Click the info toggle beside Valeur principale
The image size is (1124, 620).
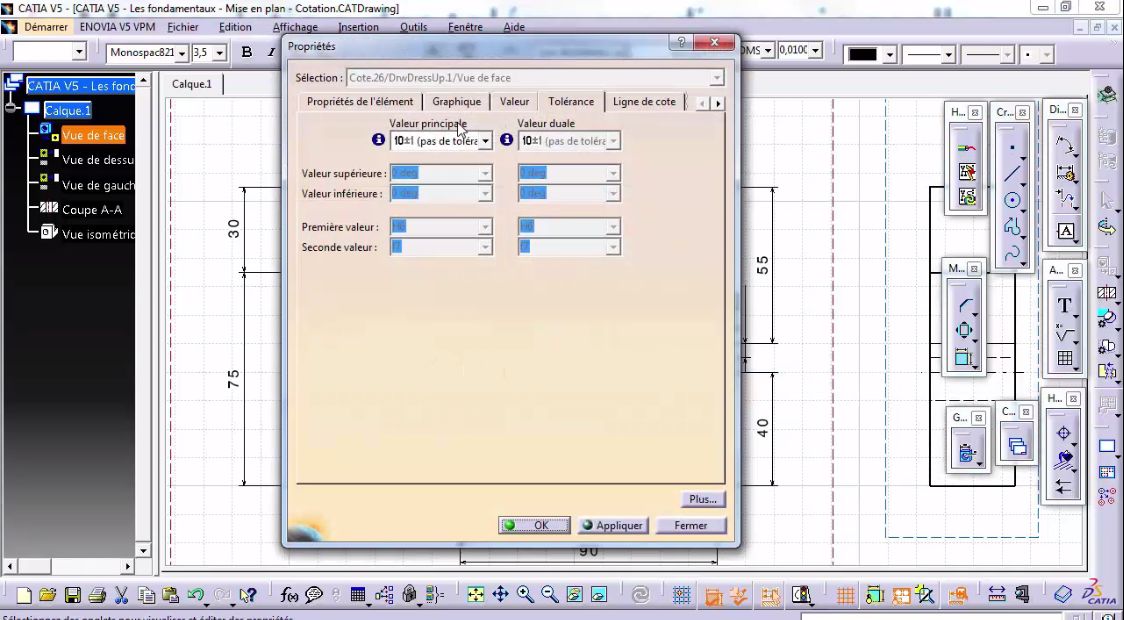[378, 140]
